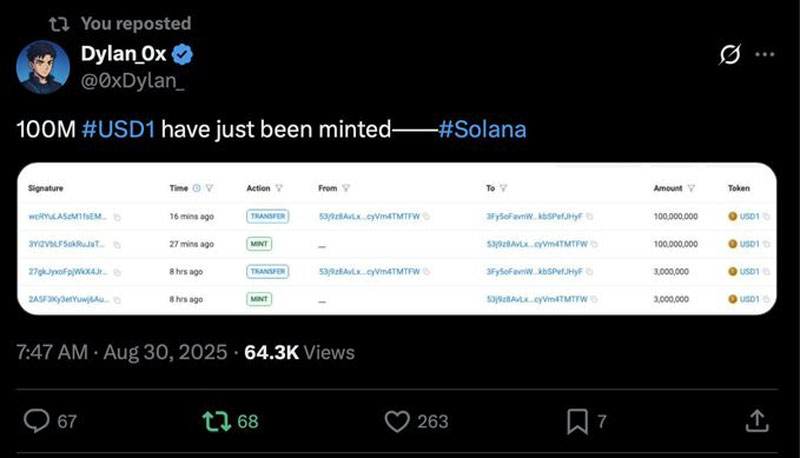
Task: Open Dylan_0x profile avatar
Action: (43, 67)
